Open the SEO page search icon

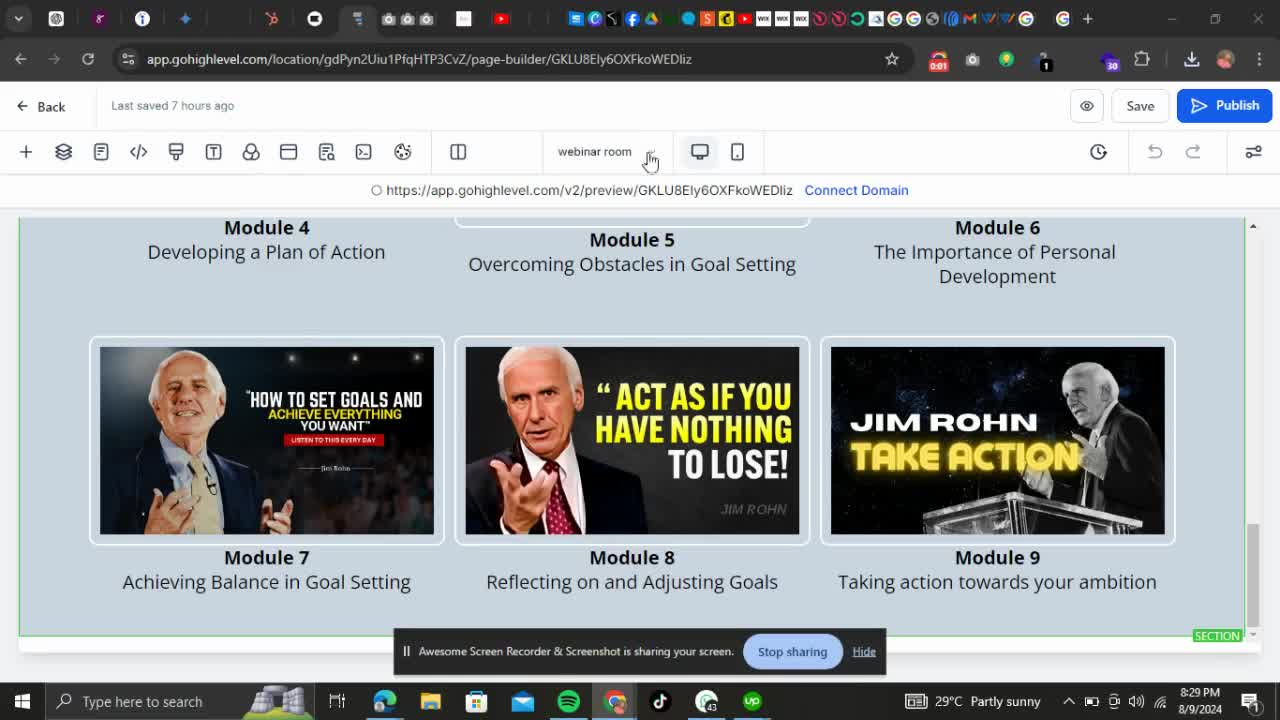tap(326, 152)
